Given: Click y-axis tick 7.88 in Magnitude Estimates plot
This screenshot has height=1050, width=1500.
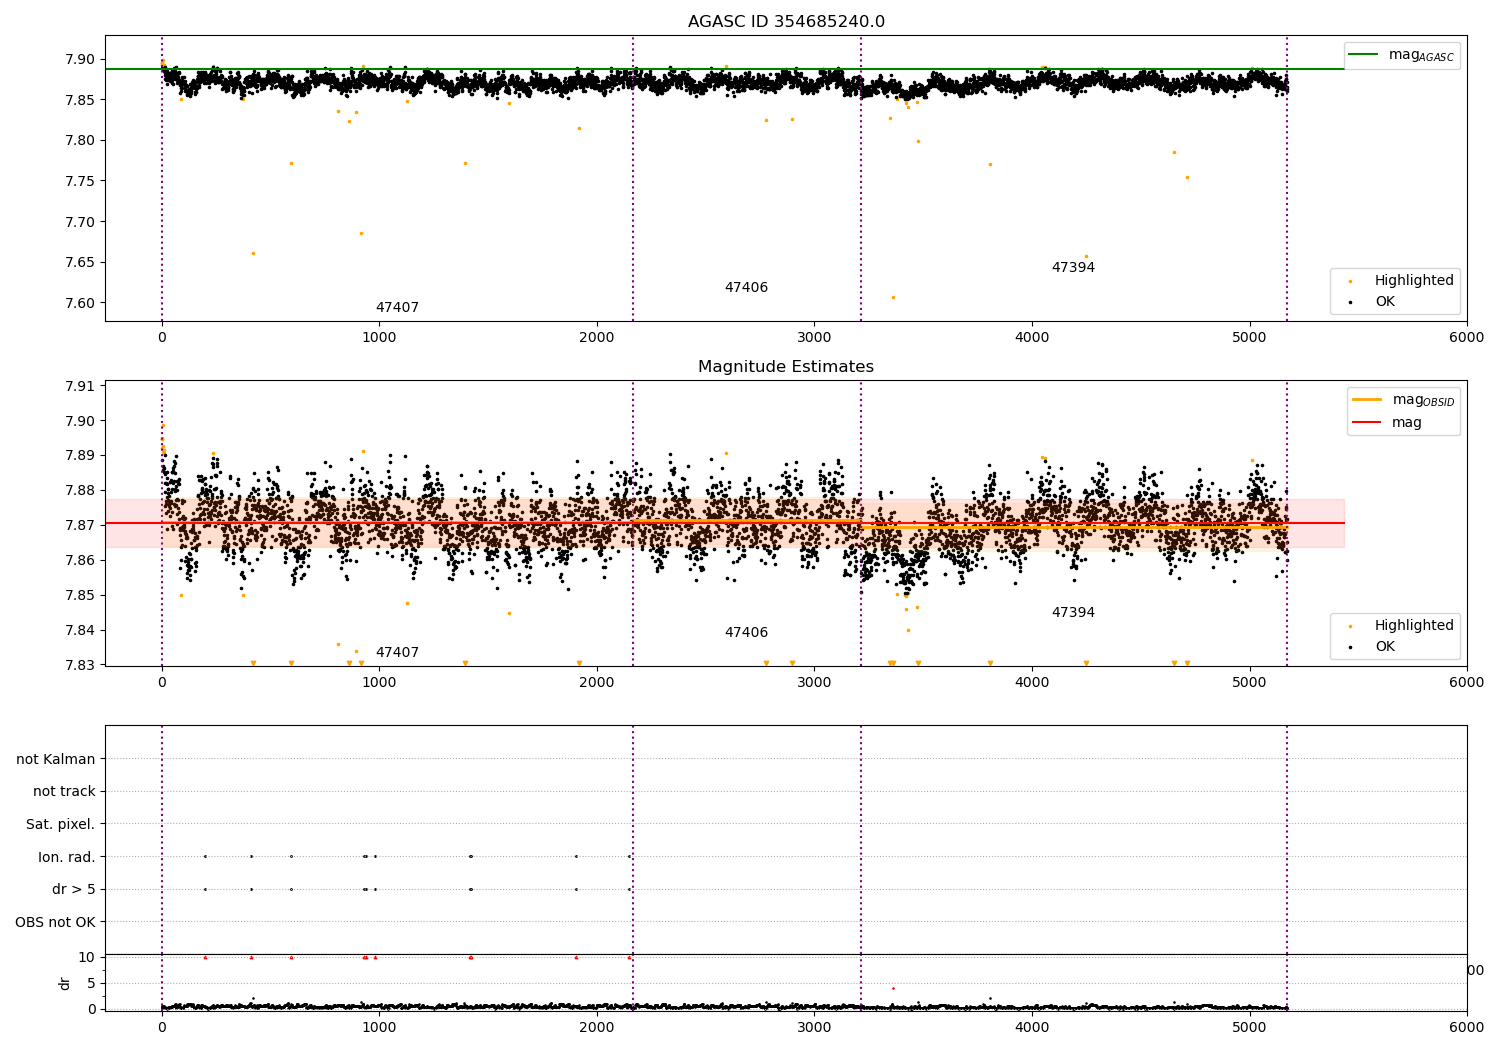Looking at the screenshot, I should pyautogui.click(x=80, y=490).
